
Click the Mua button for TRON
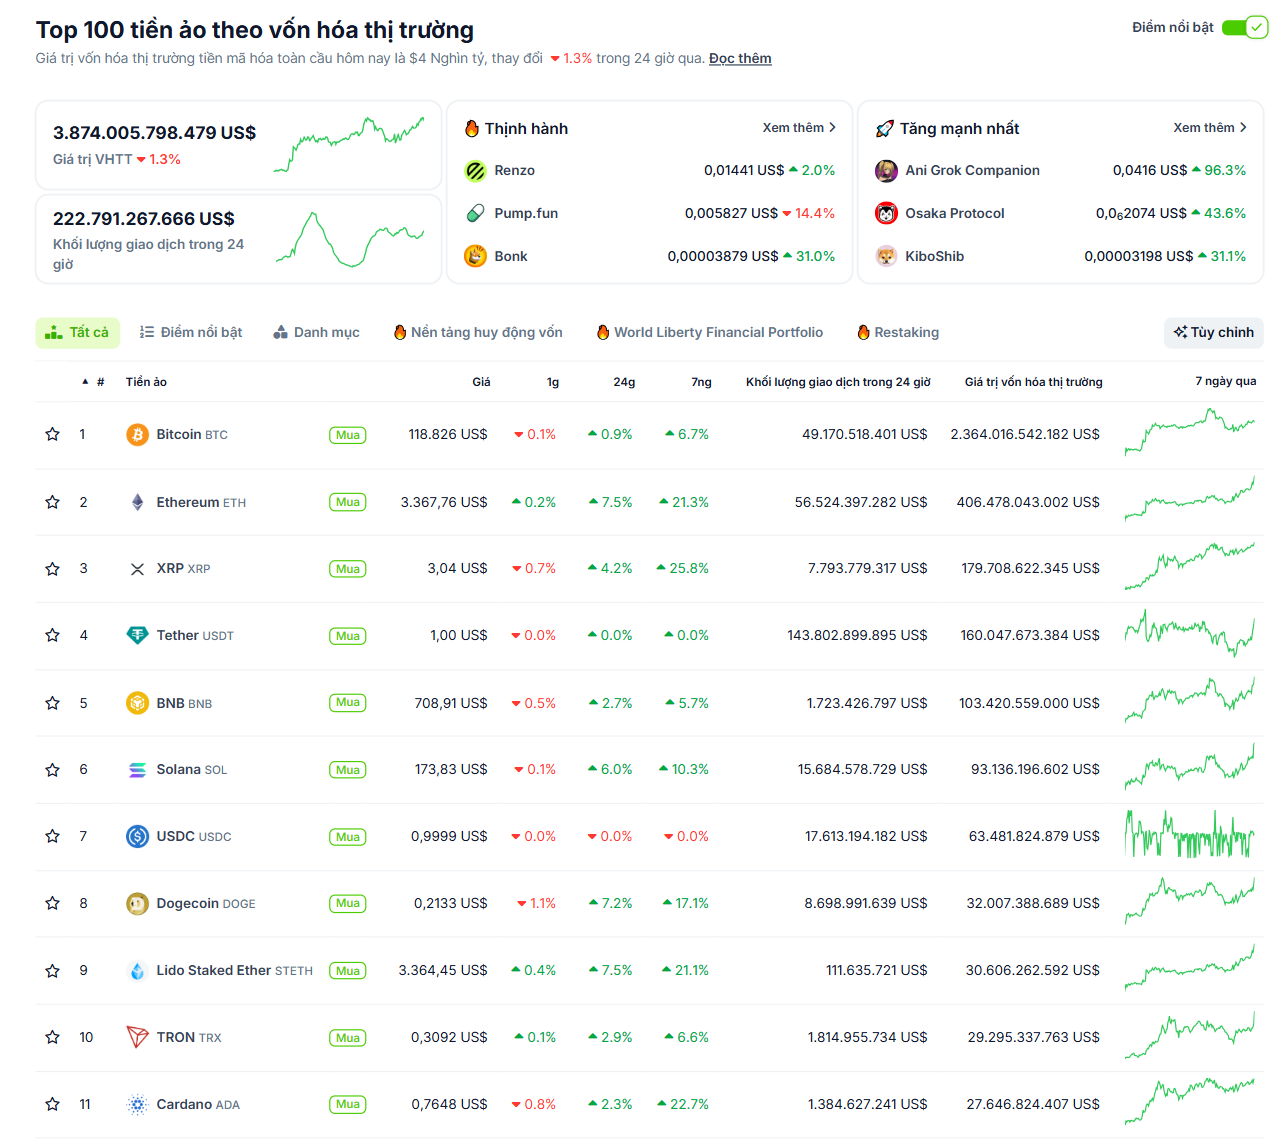pos(348,1038)
